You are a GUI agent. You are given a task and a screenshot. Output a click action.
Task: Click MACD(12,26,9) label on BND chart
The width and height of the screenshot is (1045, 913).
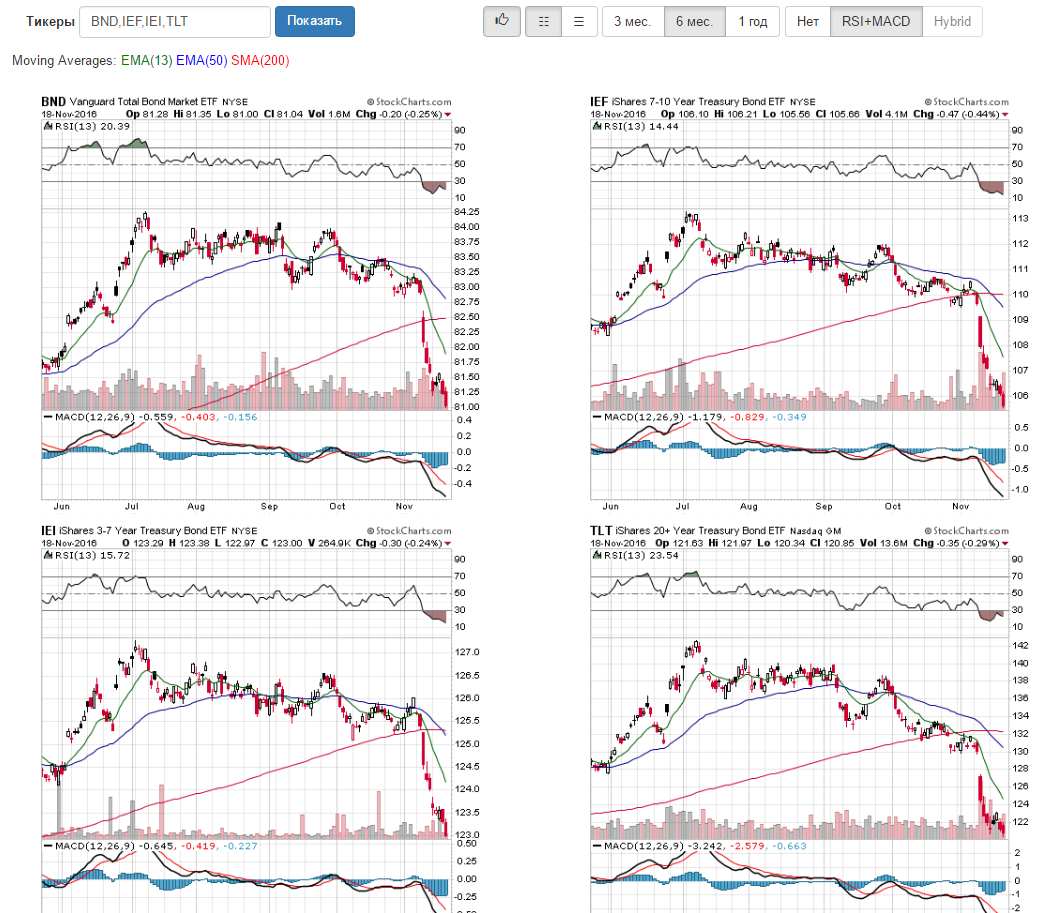click(95, 417)
